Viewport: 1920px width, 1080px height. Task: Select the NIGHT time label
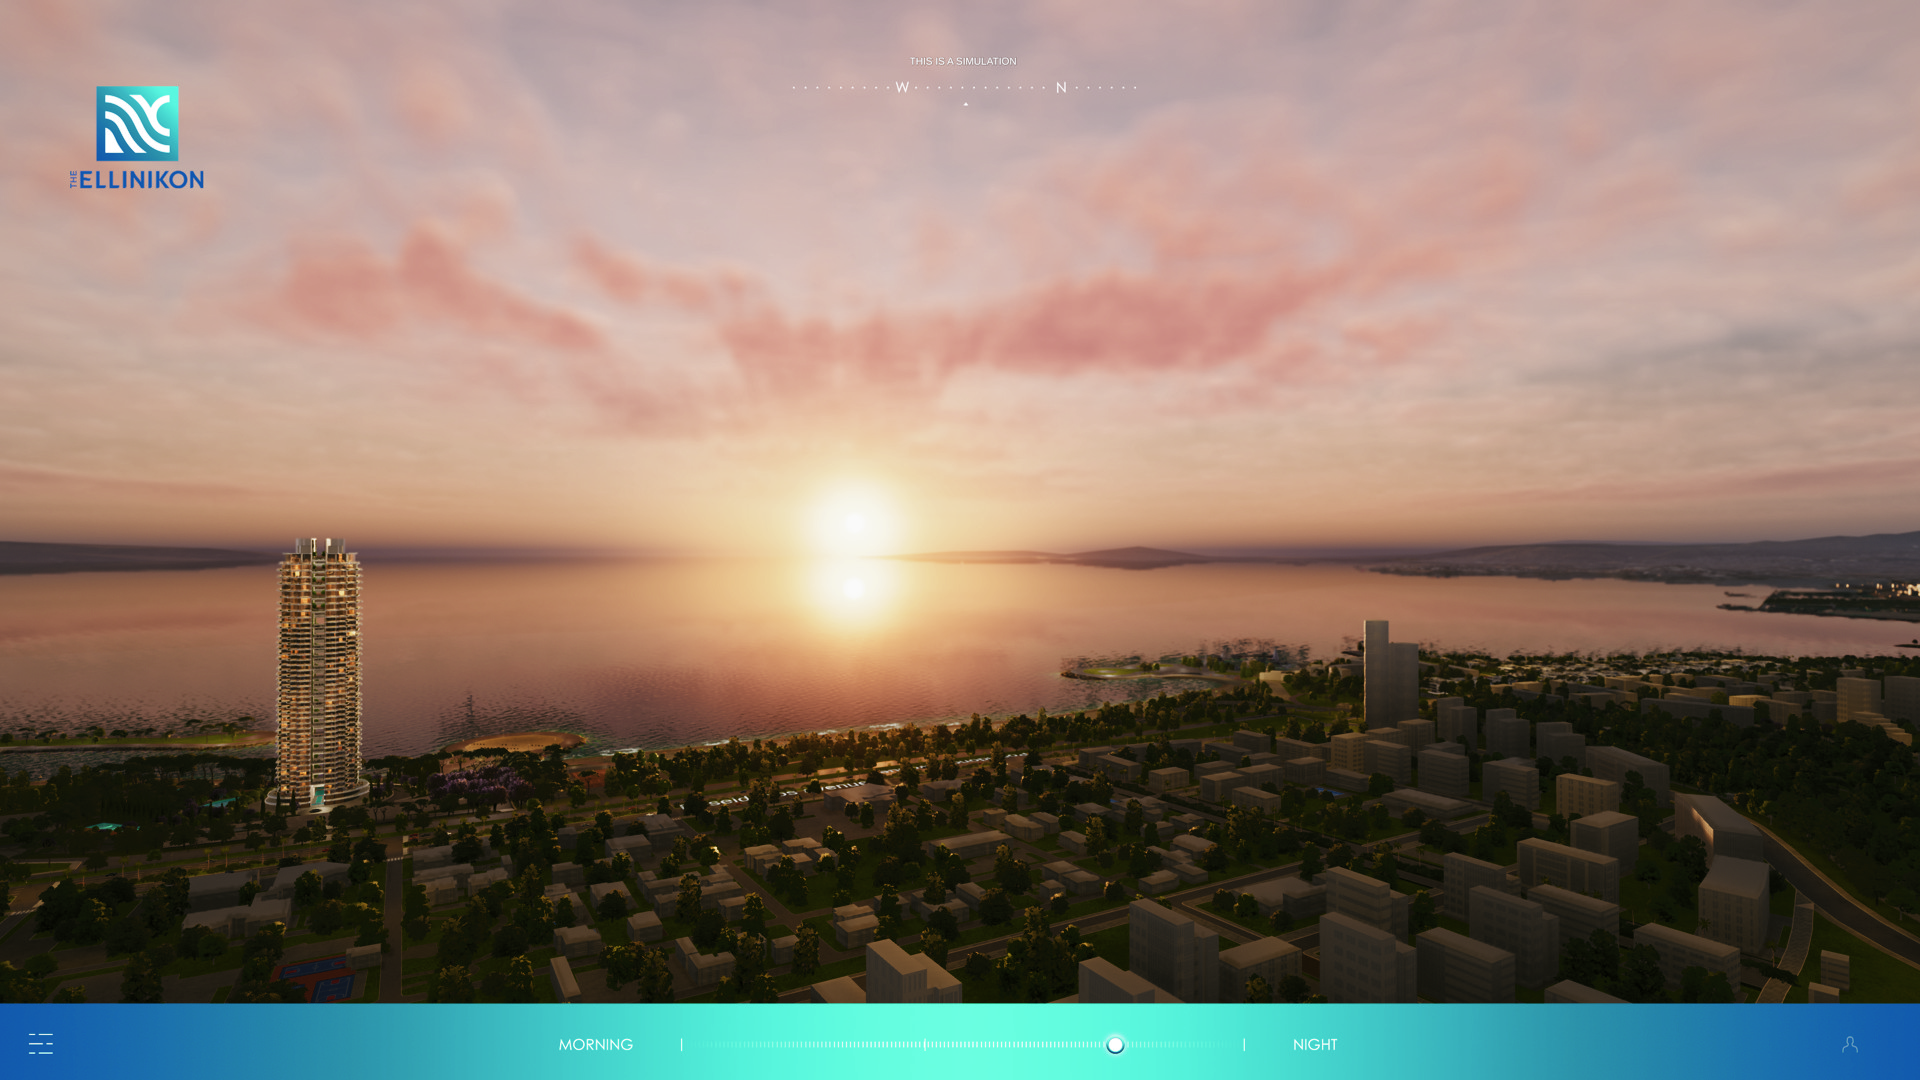click(x=1314, y=1044)
